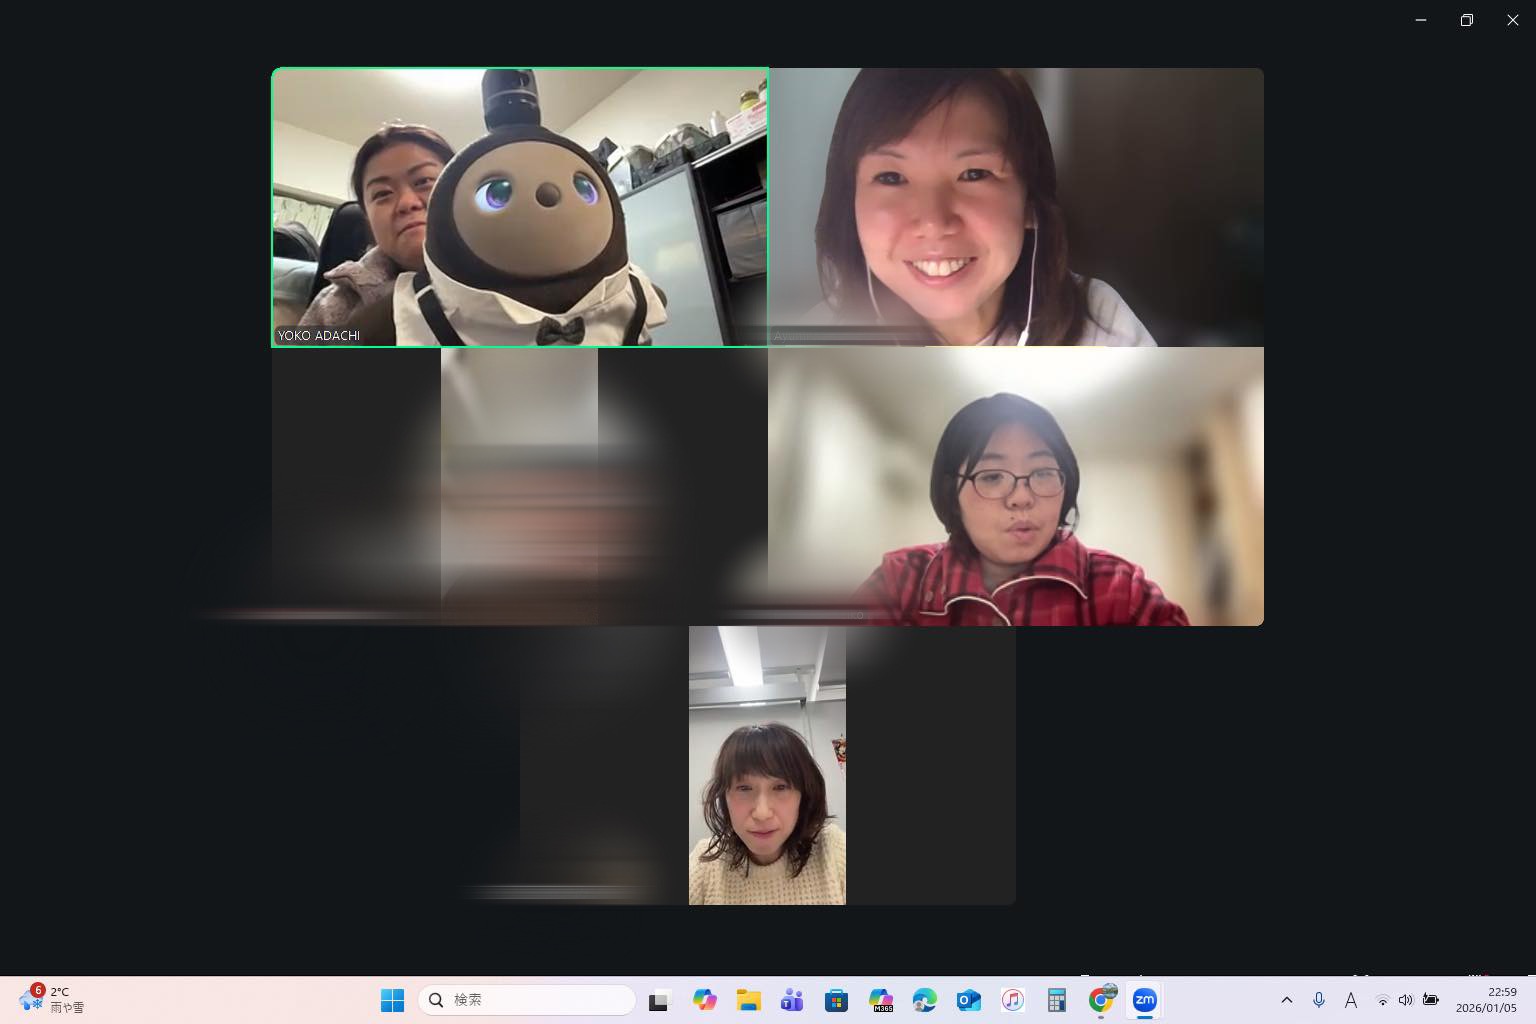Launch the Calculator app from taskbar
The image size is (1536, 1024).
point(1056,1000)
